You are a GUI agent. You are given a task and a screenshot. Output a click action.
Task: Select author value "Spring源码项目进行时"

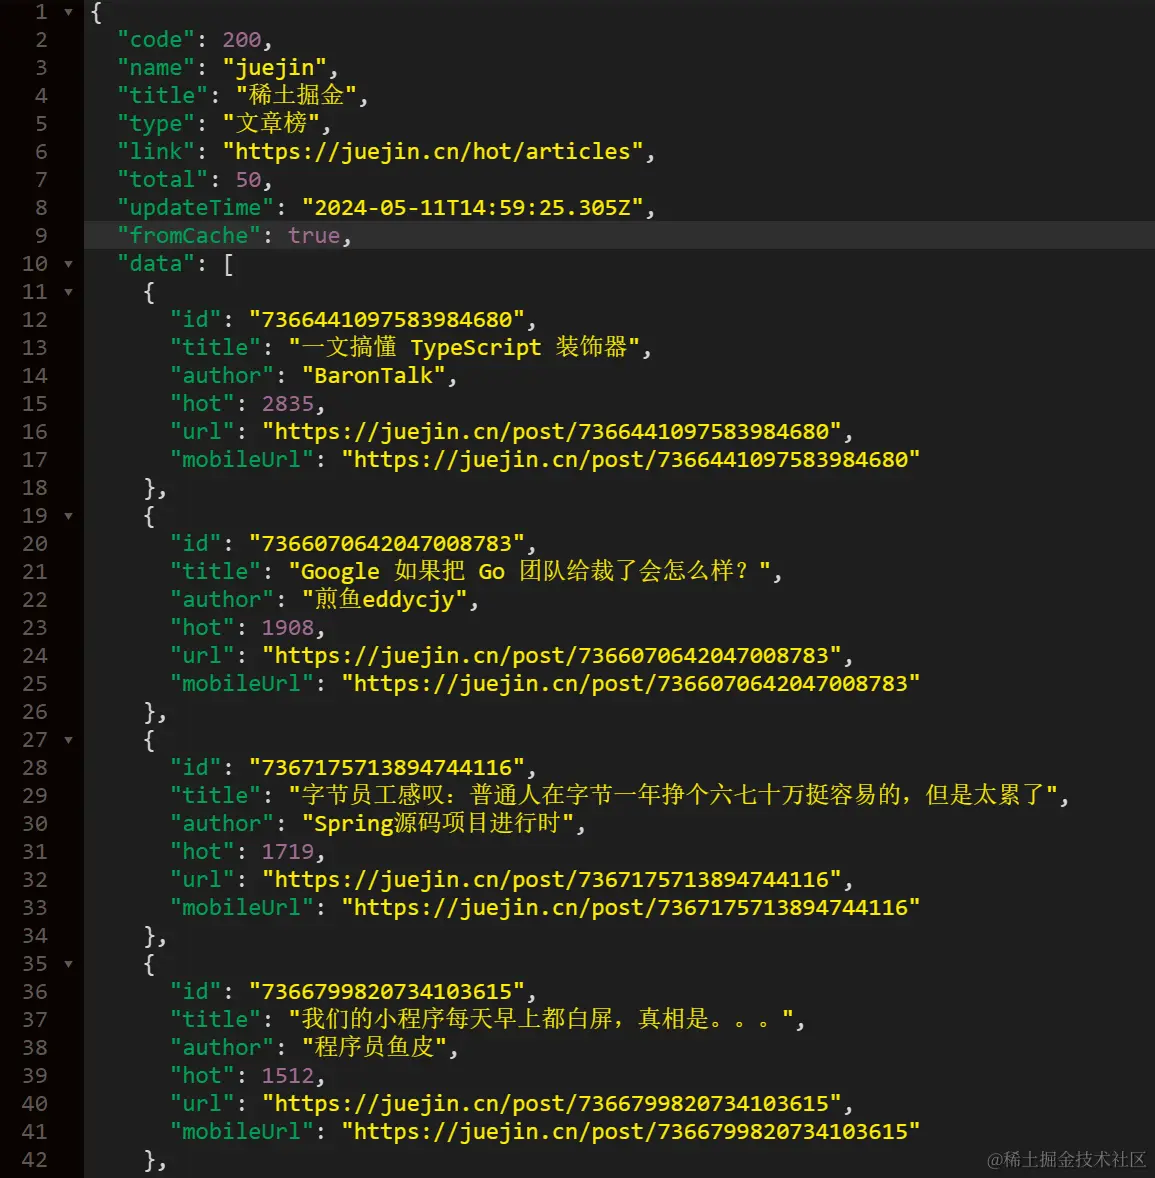pos(438,823)
